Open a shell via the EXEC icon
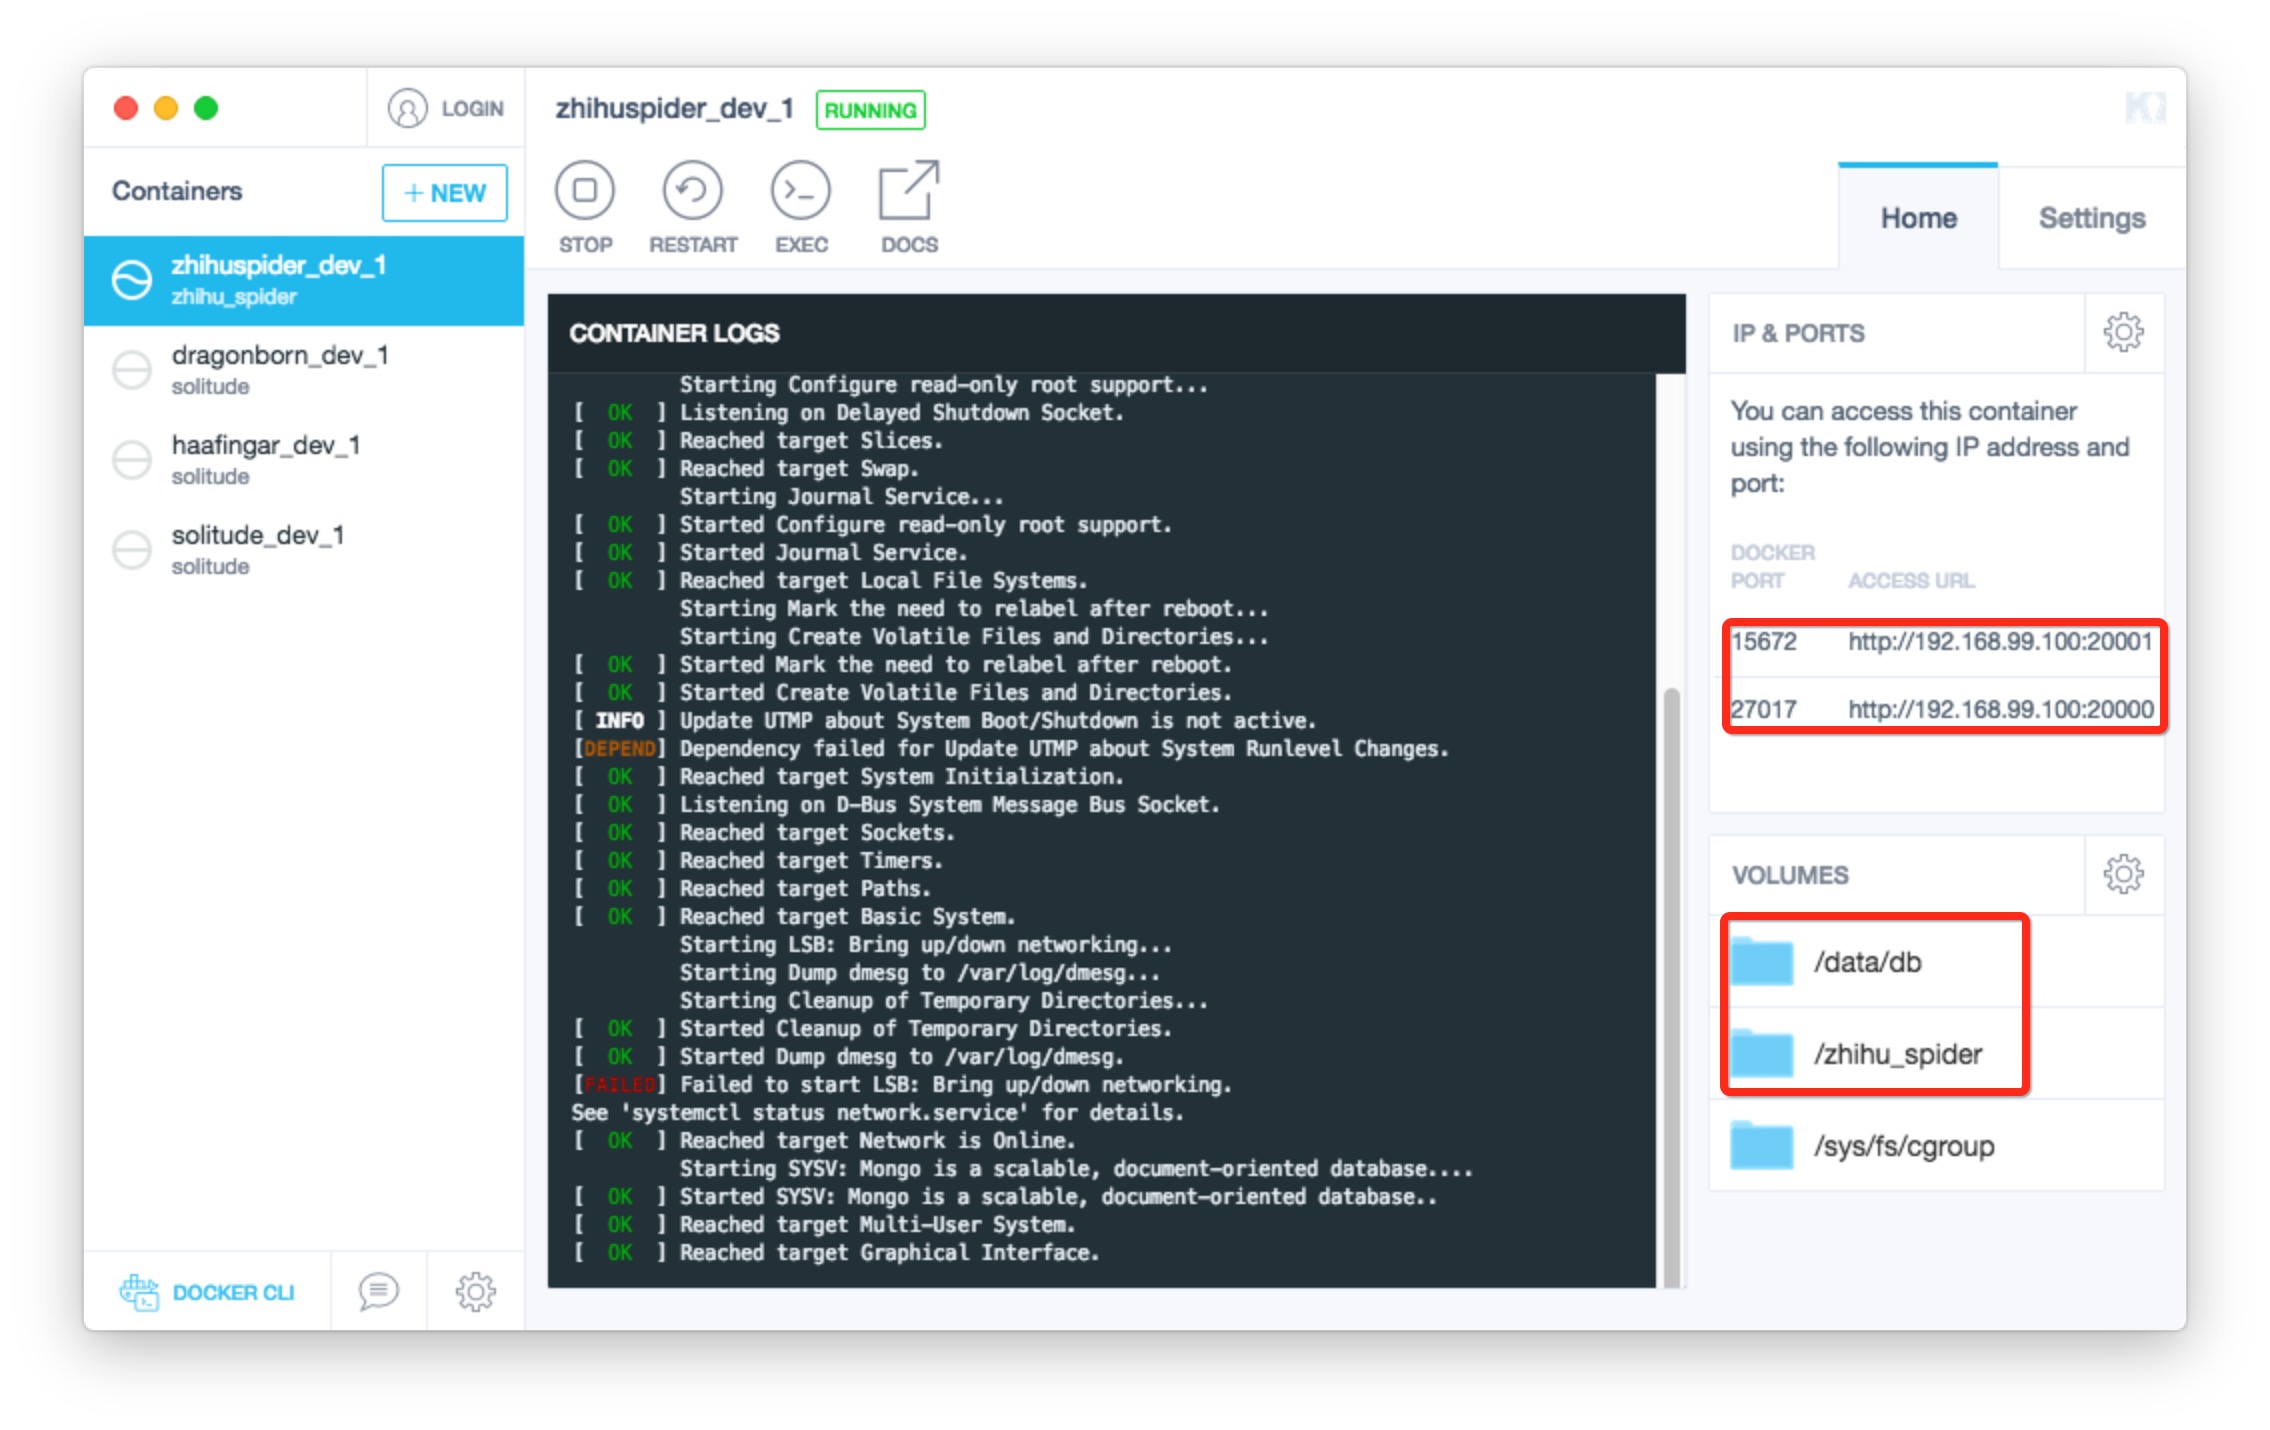Image resolution: width=2270 pixels, height=1430 pixels. click(x=800, y=191)
